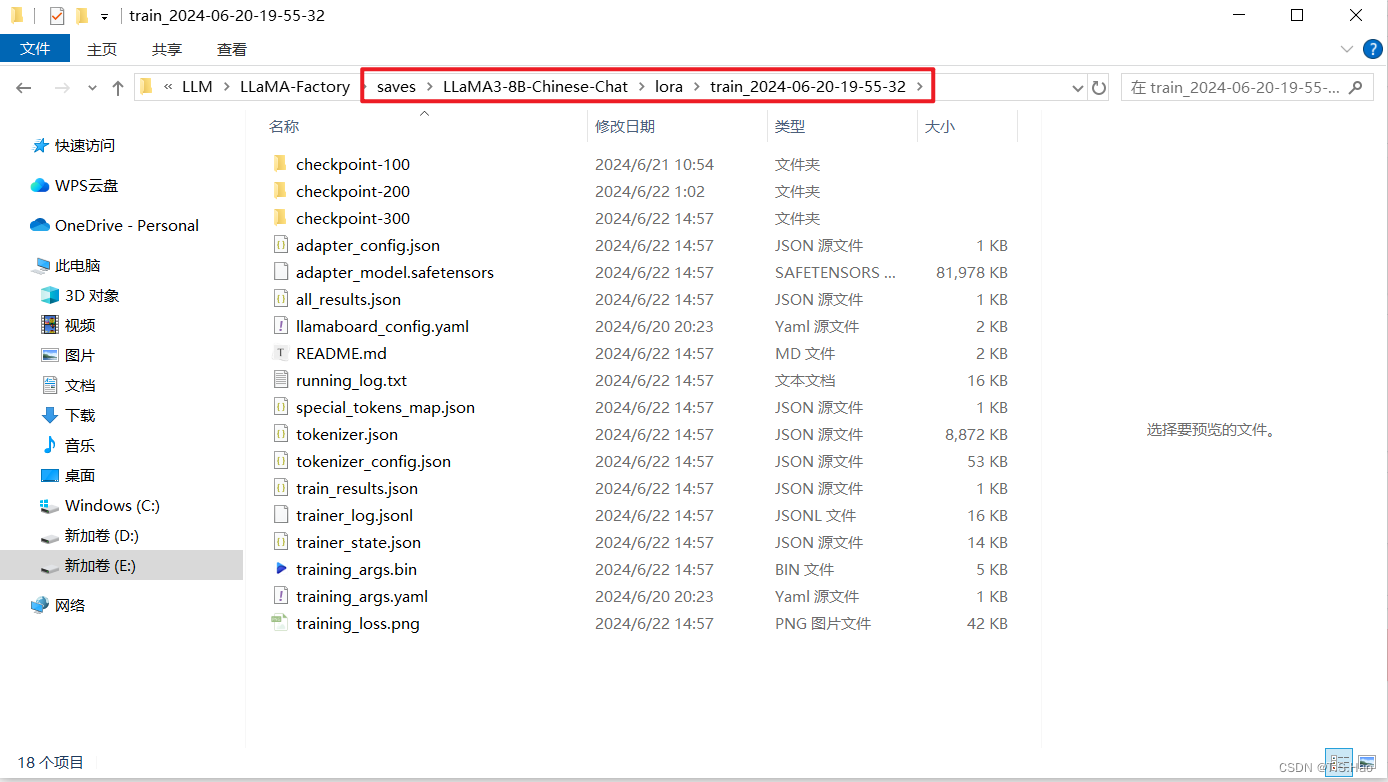The height and width of the screenshot is (782, 1388).
Task: Open the recent locations dropdown arrow
Action: (93, 87)
